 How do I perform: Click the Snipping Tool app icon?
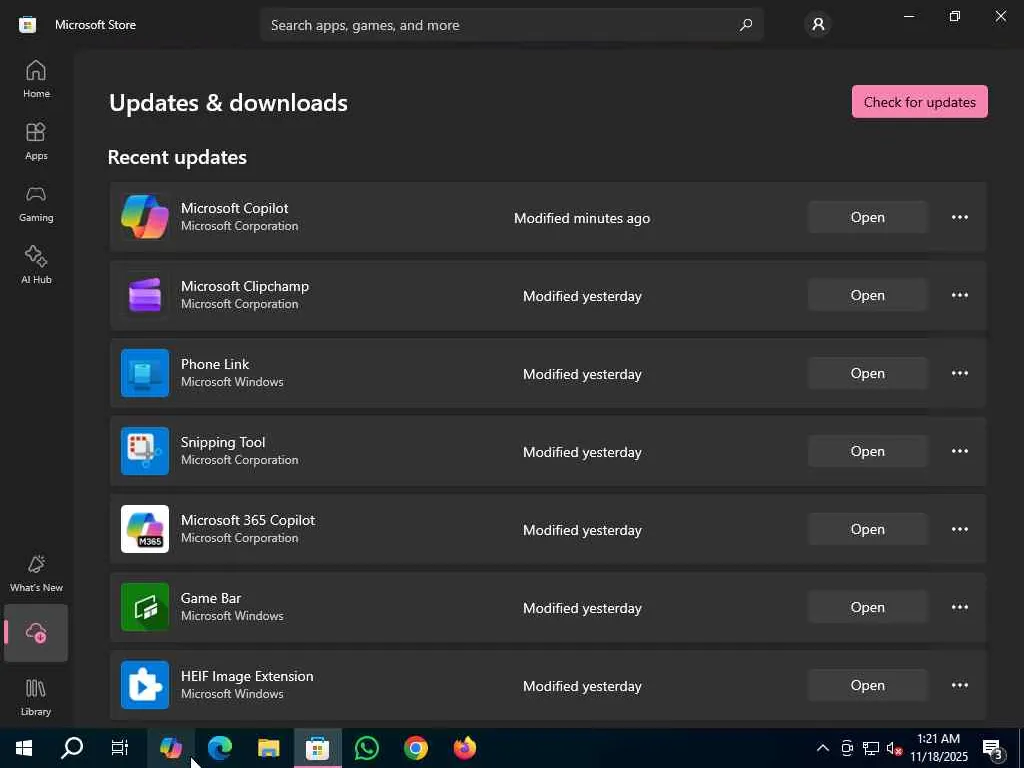click(x=145, y=451)
